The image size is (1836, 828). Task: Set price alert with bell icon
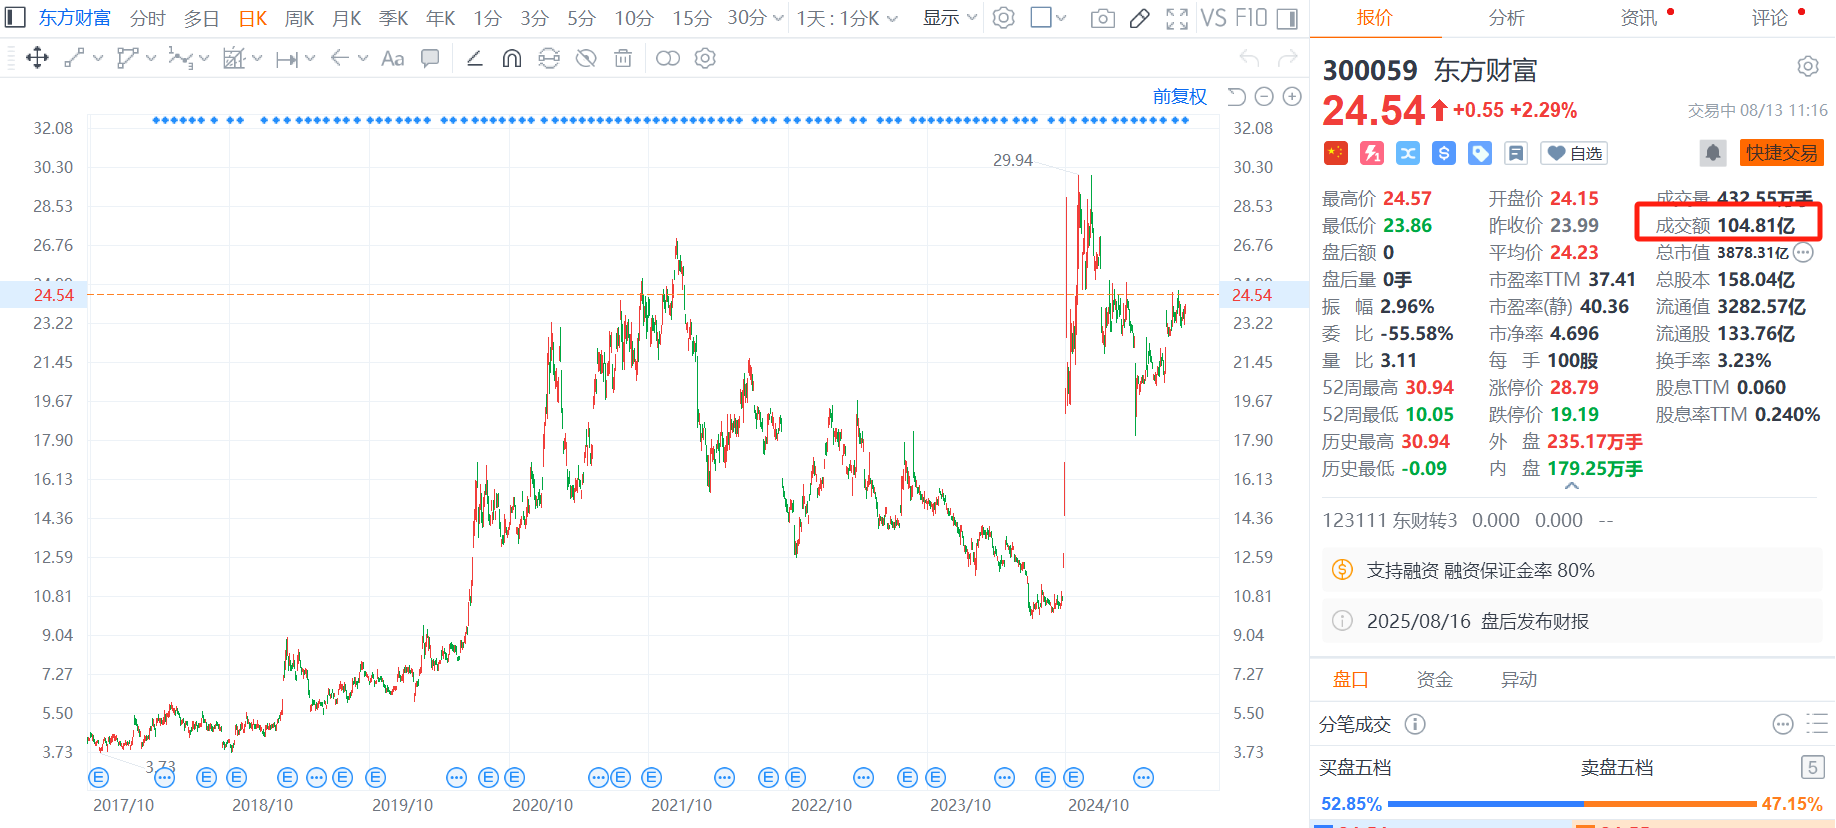[1713, 153]
